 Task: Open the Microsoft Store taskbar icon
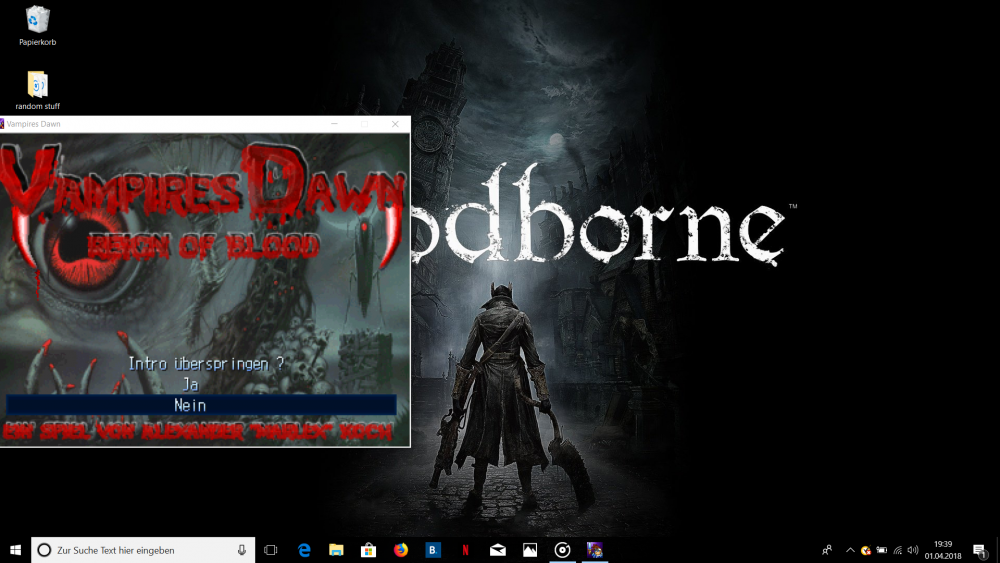[368, 550]
